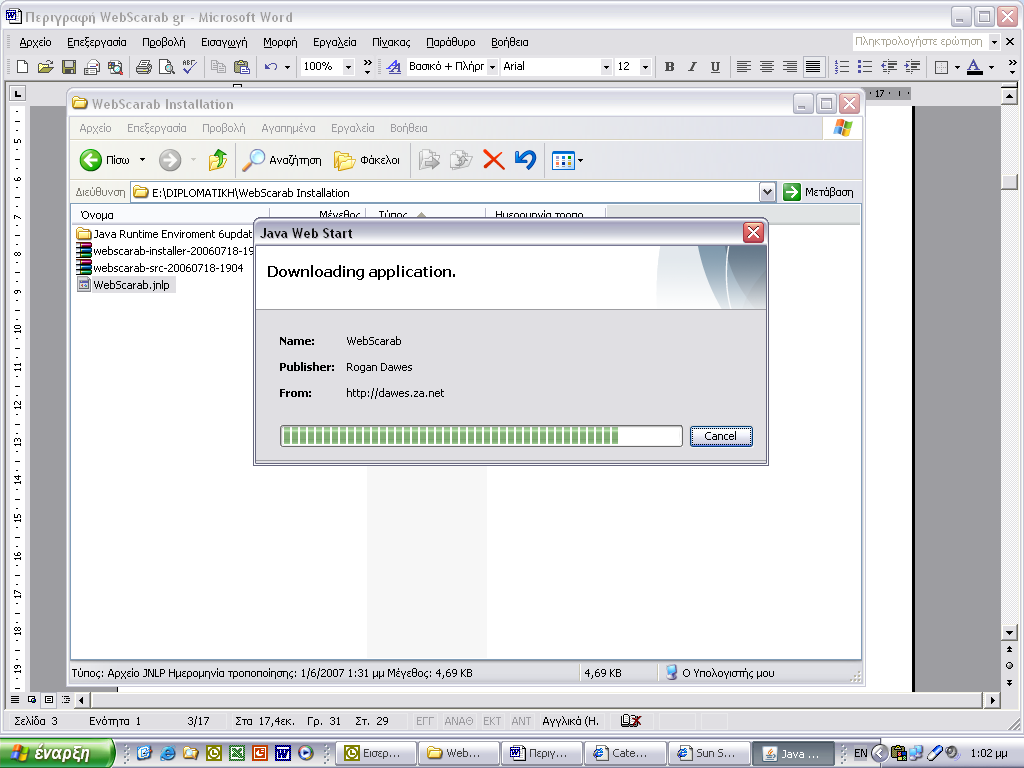Viewport: 1024px width, 768px height.
Task: Toggle bulleted list in Word
Action: coord(865,67)
